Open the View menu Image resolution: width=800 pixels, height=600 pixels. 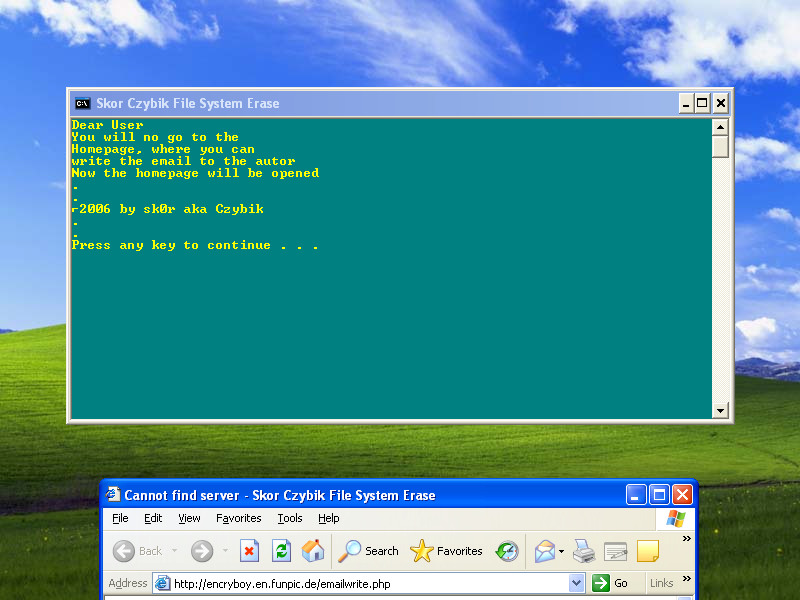[x=189, y=518]
